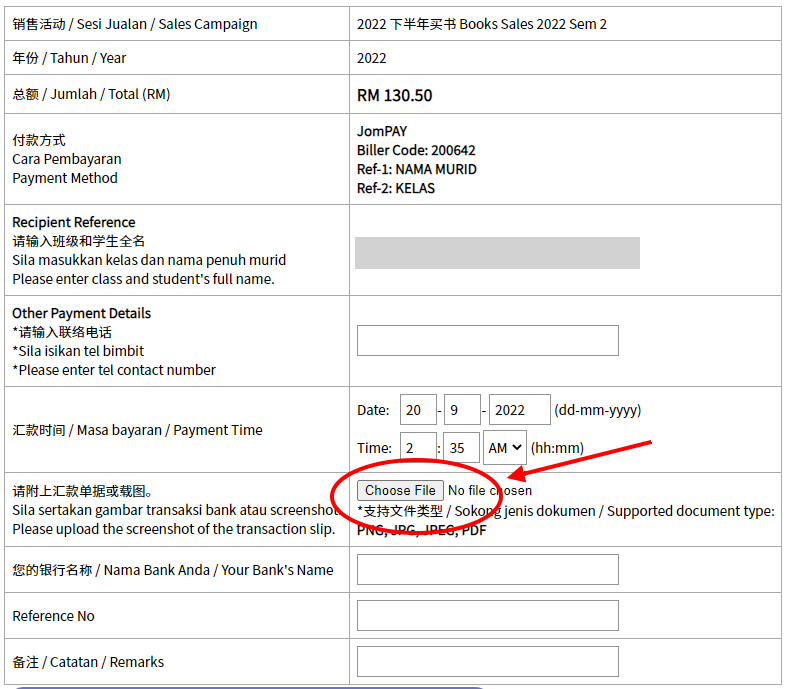The image size is (790, 689).
Task: Click the payment date year field
Action: pyautogui.click(x=519, y=410)
